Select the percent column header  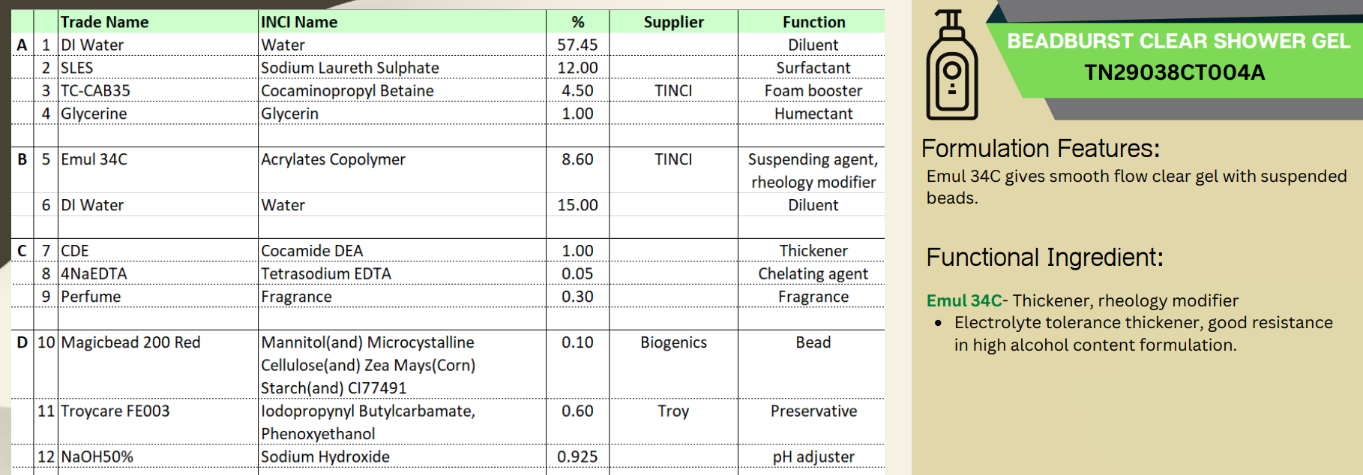coord(577,22)
